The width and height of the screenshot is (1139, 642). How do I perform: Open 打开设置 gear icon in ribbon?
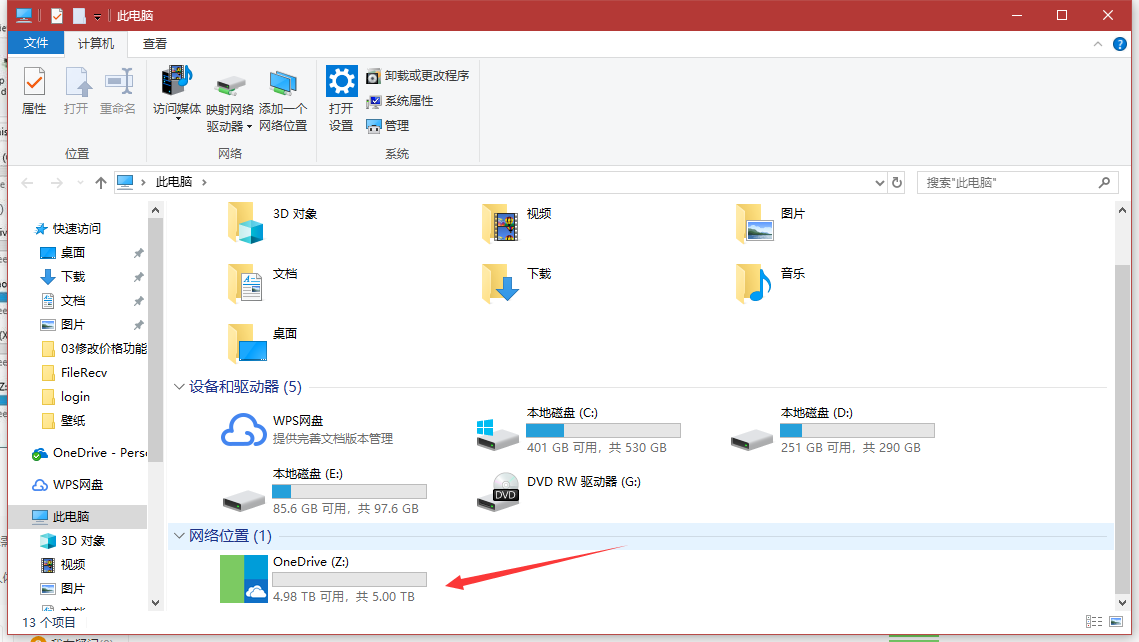(x=341, y=98)
